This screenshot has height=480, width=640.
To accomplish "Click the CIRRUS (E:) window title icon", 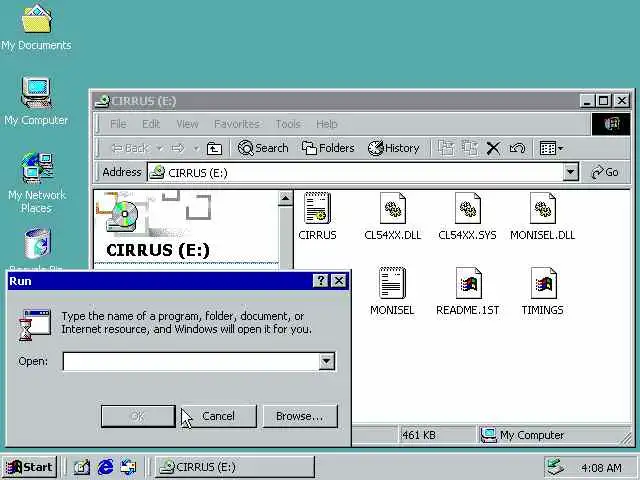I will click(x=102, y=100).
